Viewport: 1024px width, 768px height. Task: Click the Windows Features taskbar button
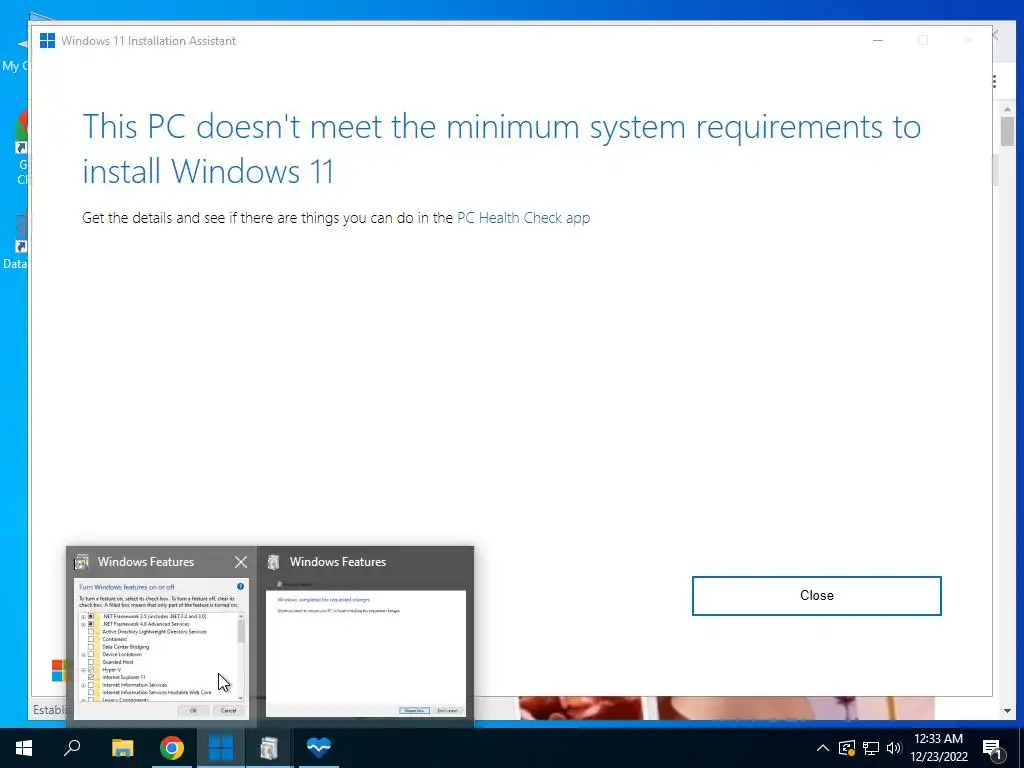tap(269, 748)
